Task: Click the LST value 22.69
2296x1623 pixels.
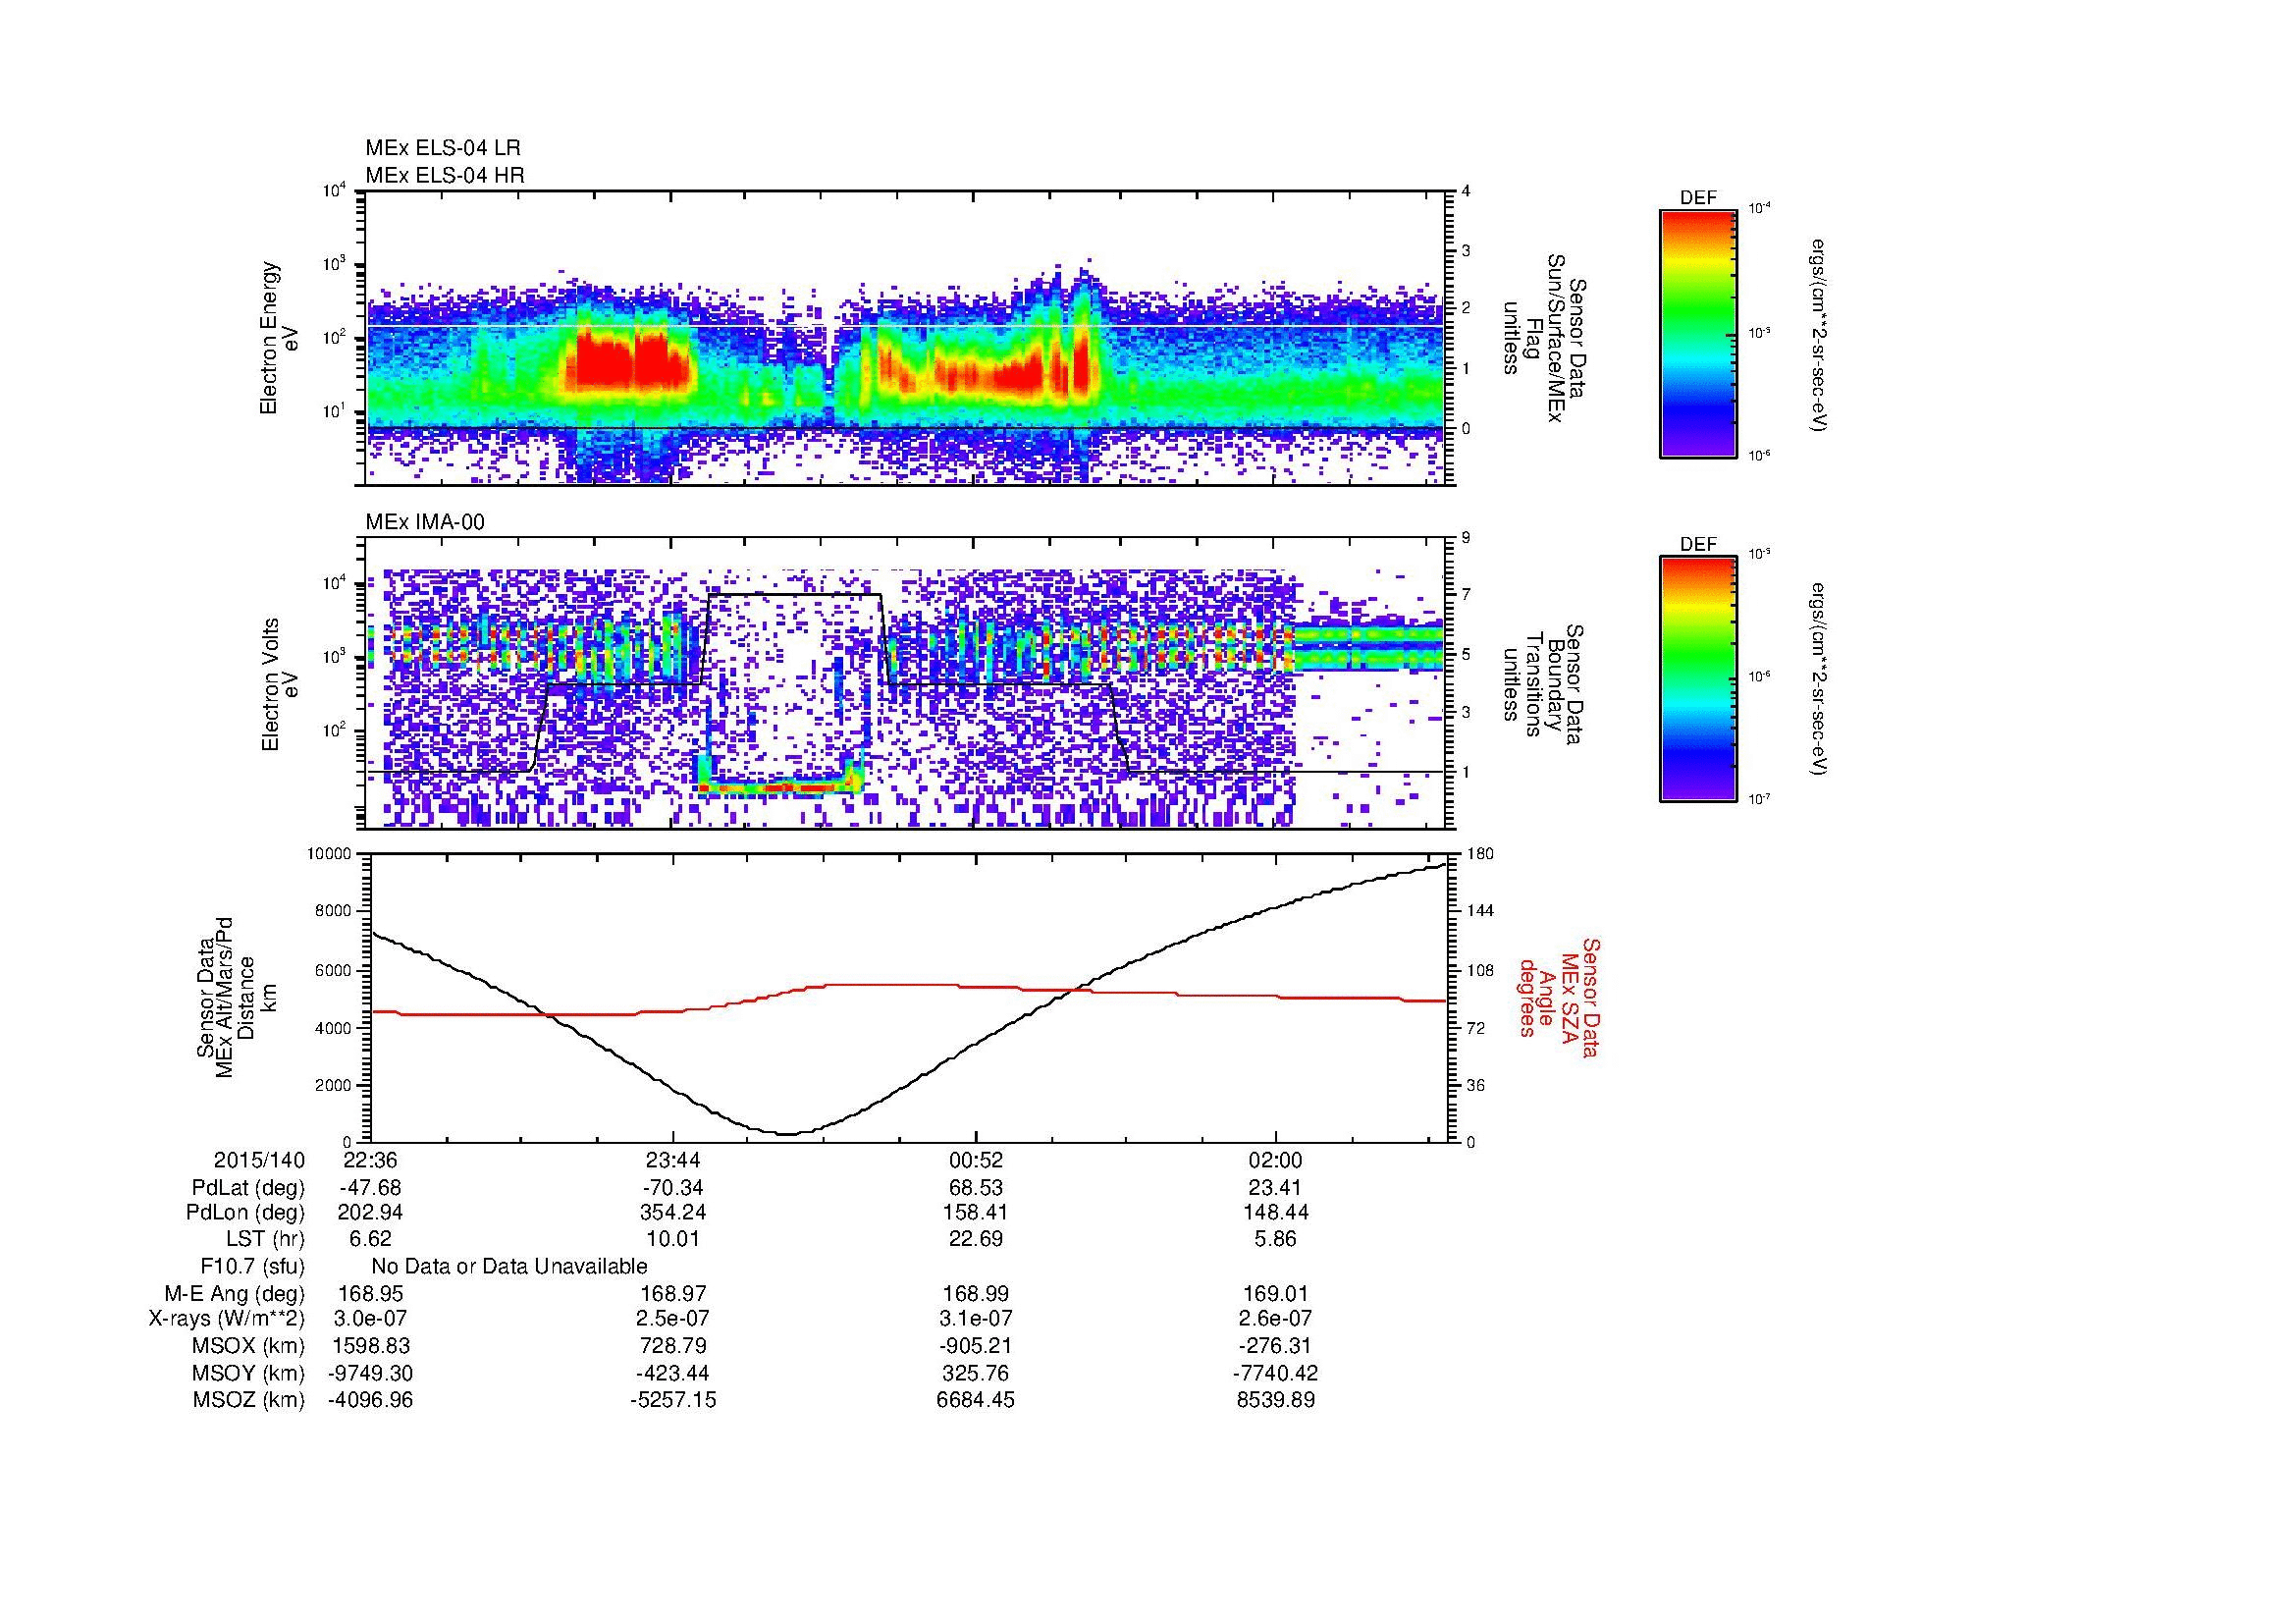Action: point(975,1240)
